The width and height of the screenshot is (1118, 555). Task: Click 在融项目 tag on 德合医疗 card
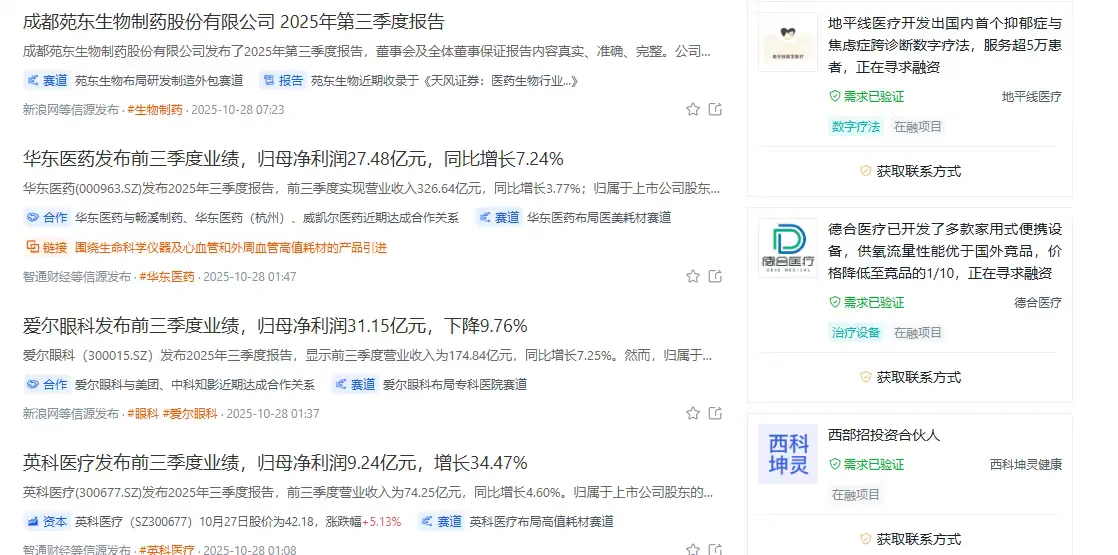(918, 332)
